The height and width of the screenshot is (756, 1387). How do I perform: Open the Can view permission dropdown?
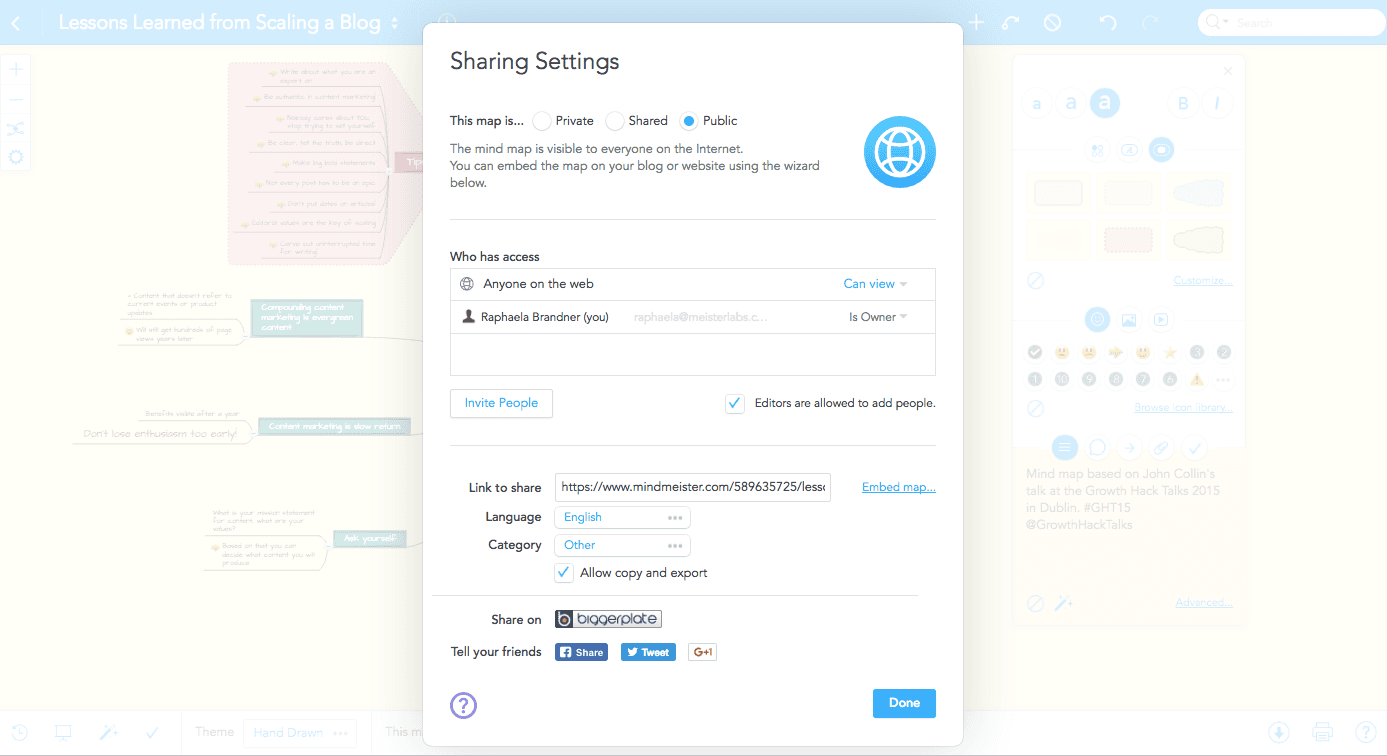pos(875,284)
